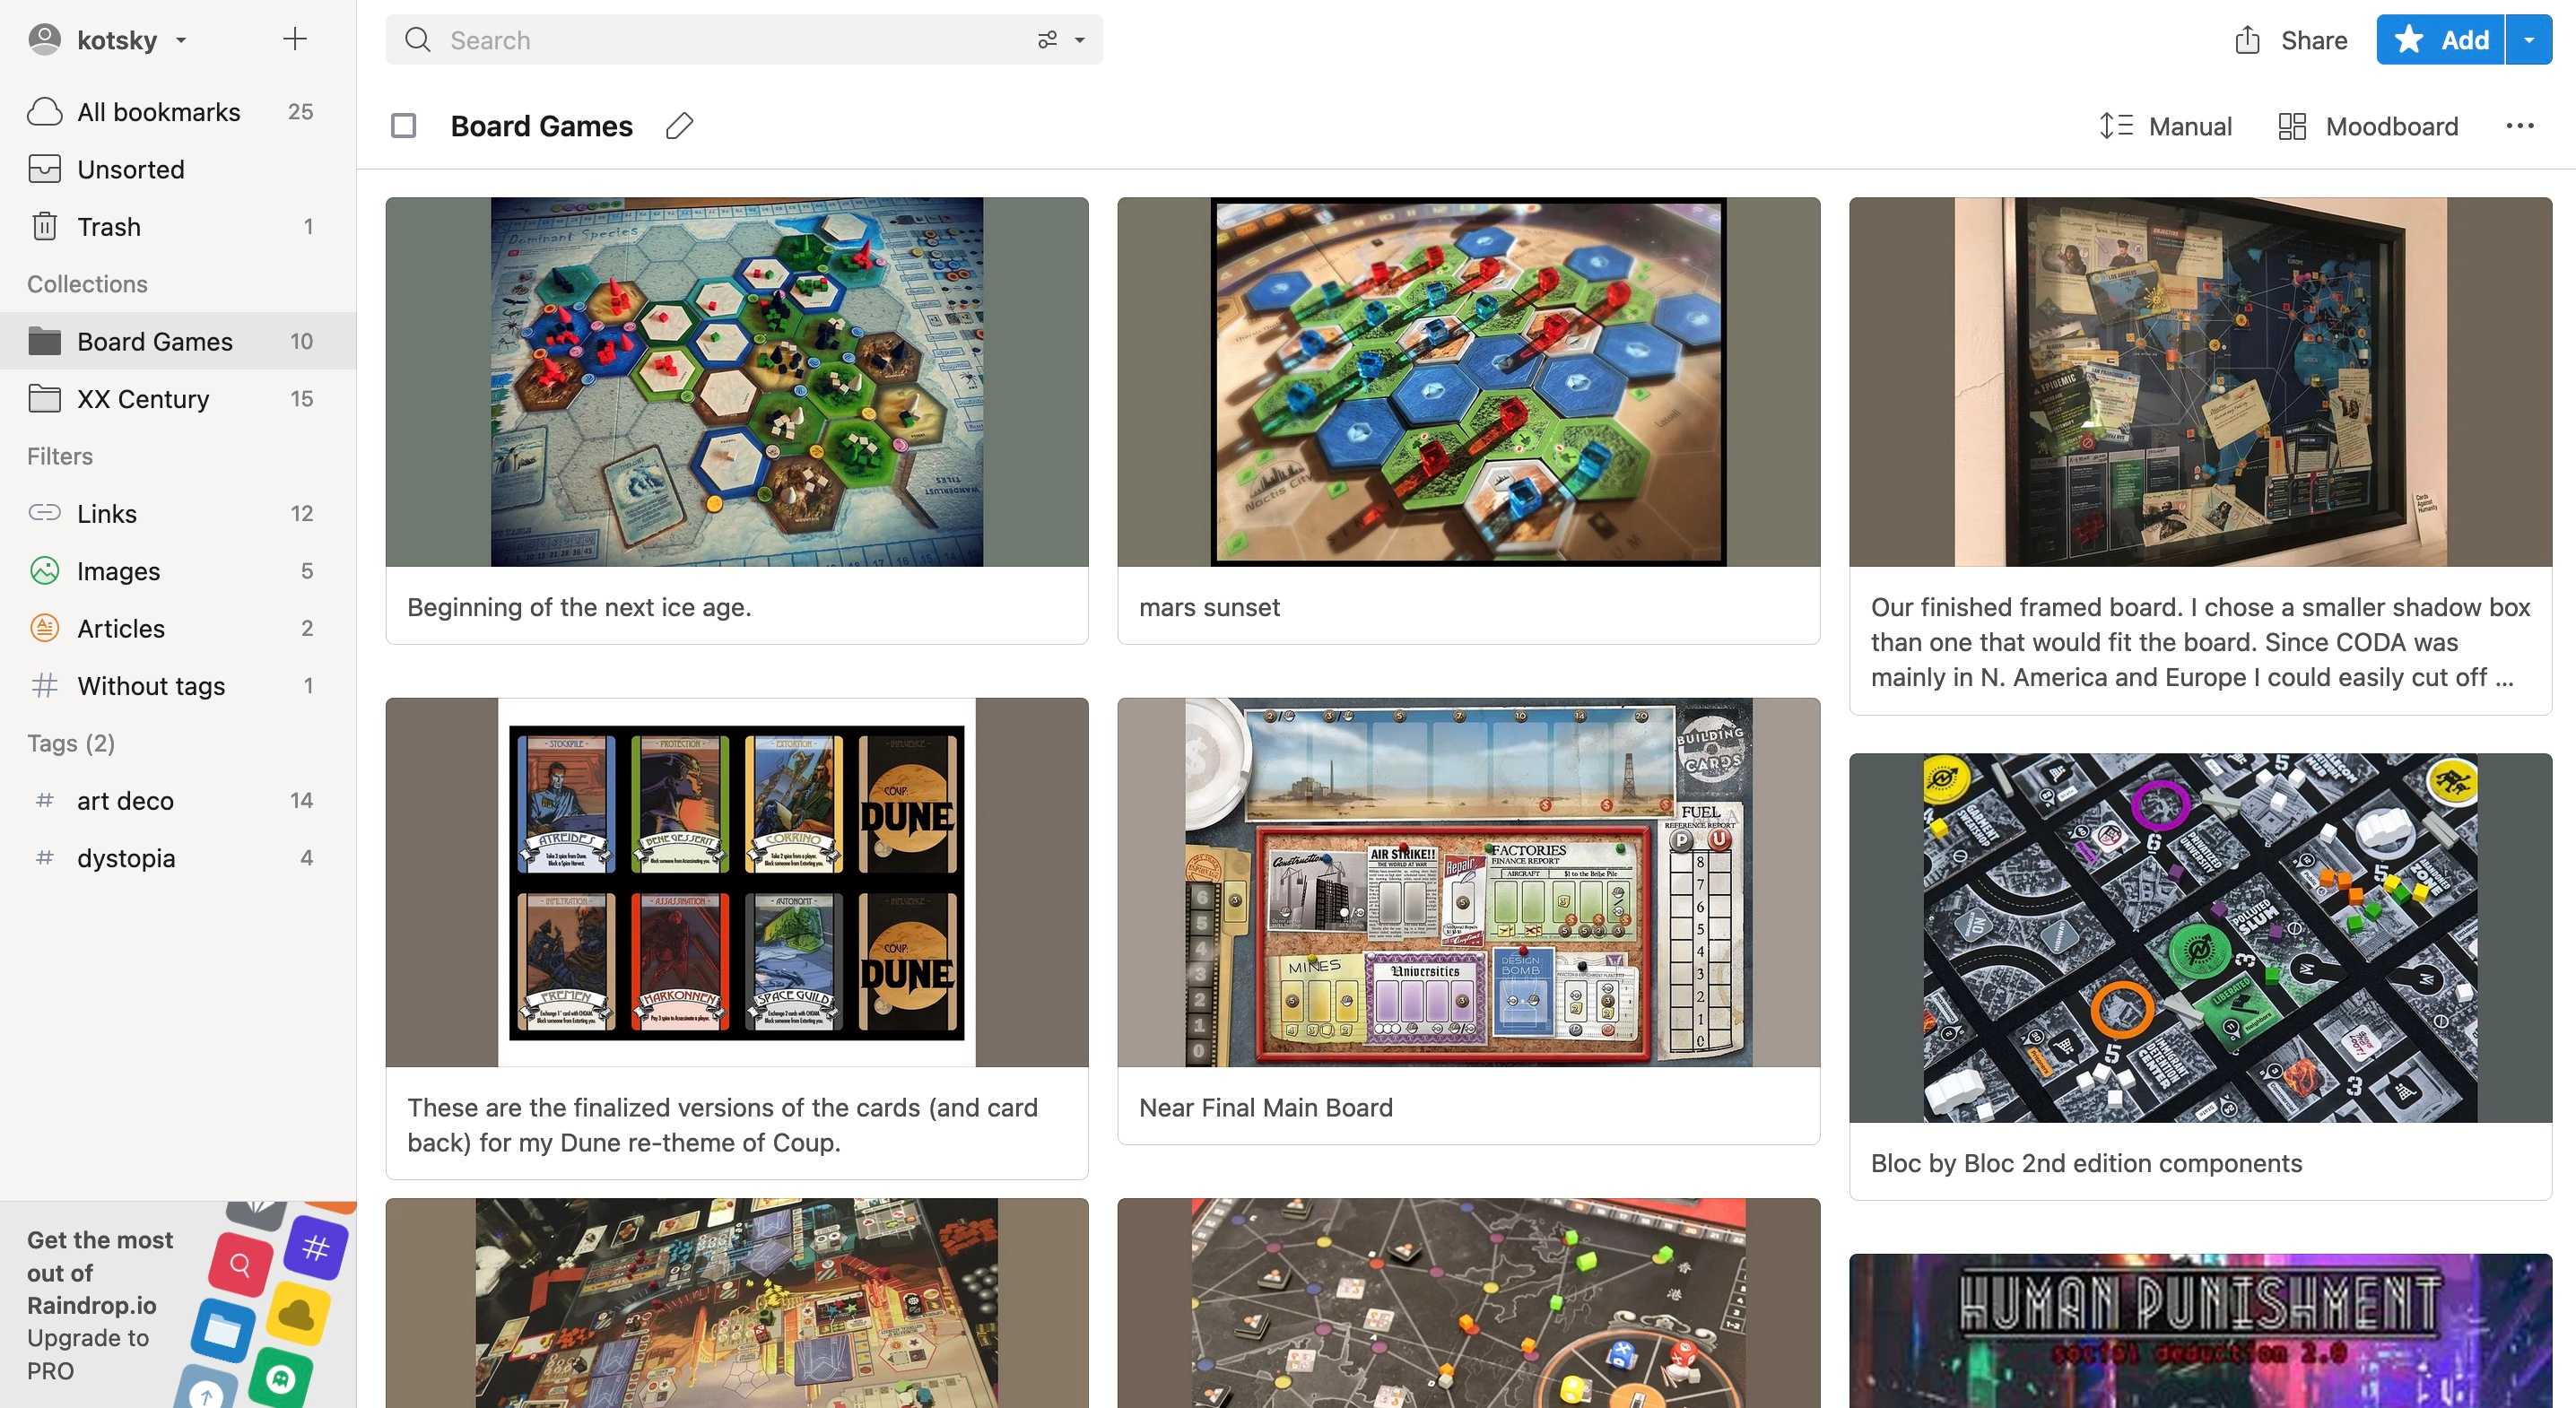This screenshot has width=2576, height=1408.
Task: Click the search filter settings icon
Action: pos(1047,40)
